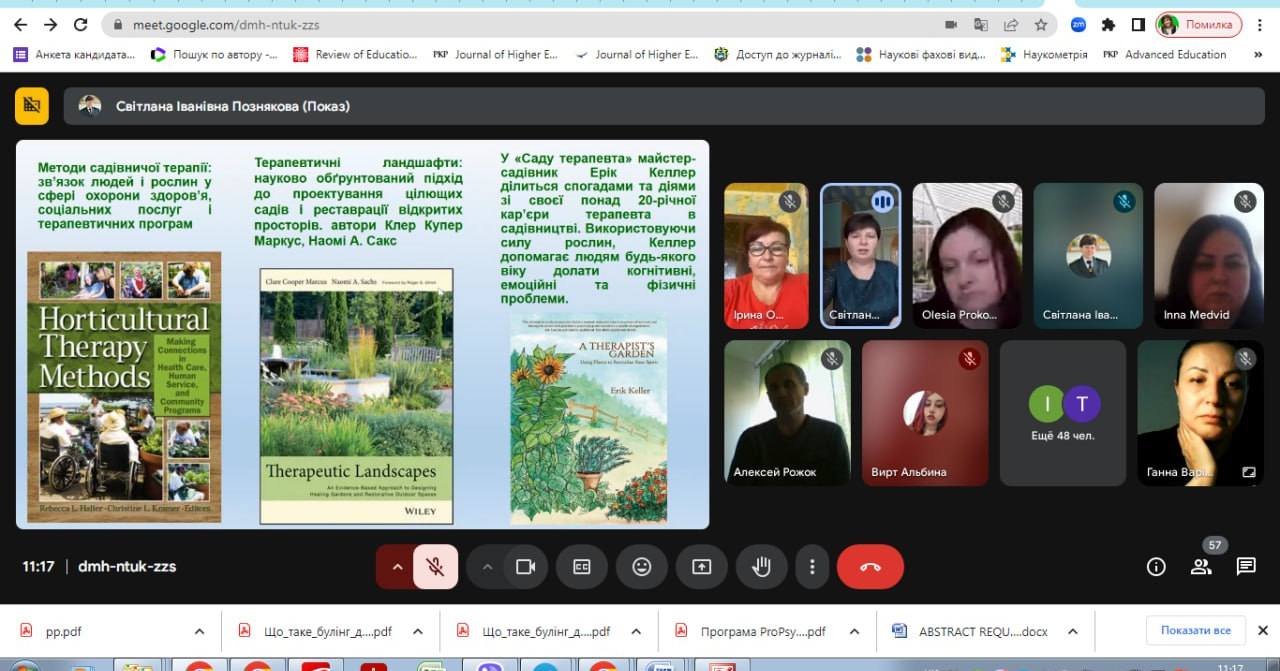Open the profile button labeled Помилка
The image size is (1280, 671).
tap(1199, 25)
